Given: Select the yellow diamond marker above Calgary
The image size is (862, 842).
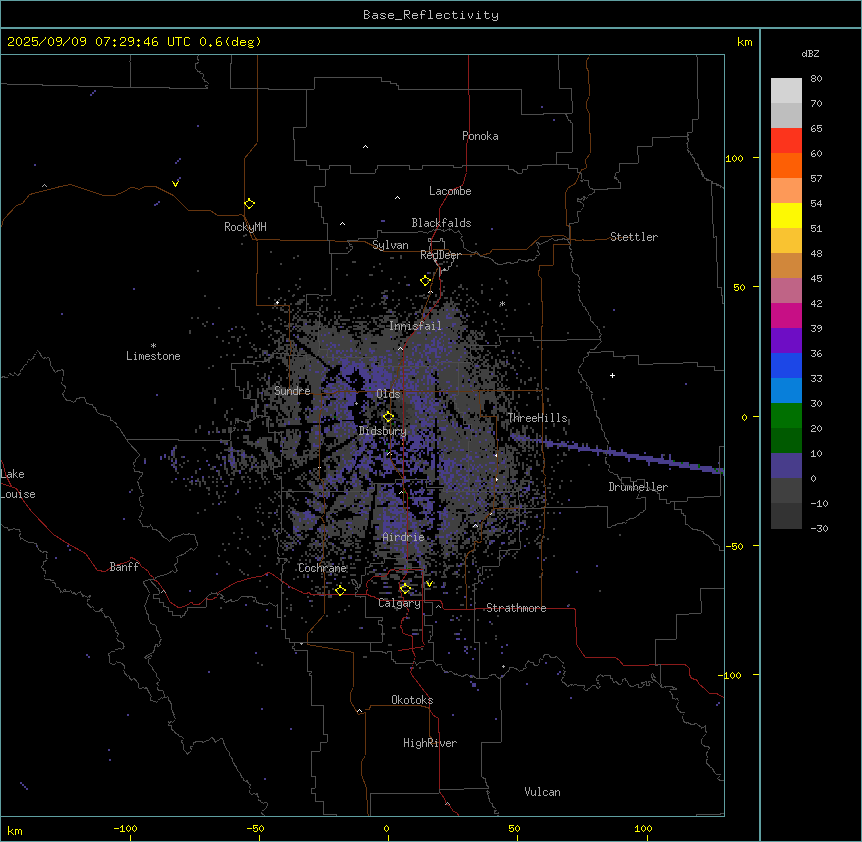Looking at the screenshot, I should tap(405, 589).
